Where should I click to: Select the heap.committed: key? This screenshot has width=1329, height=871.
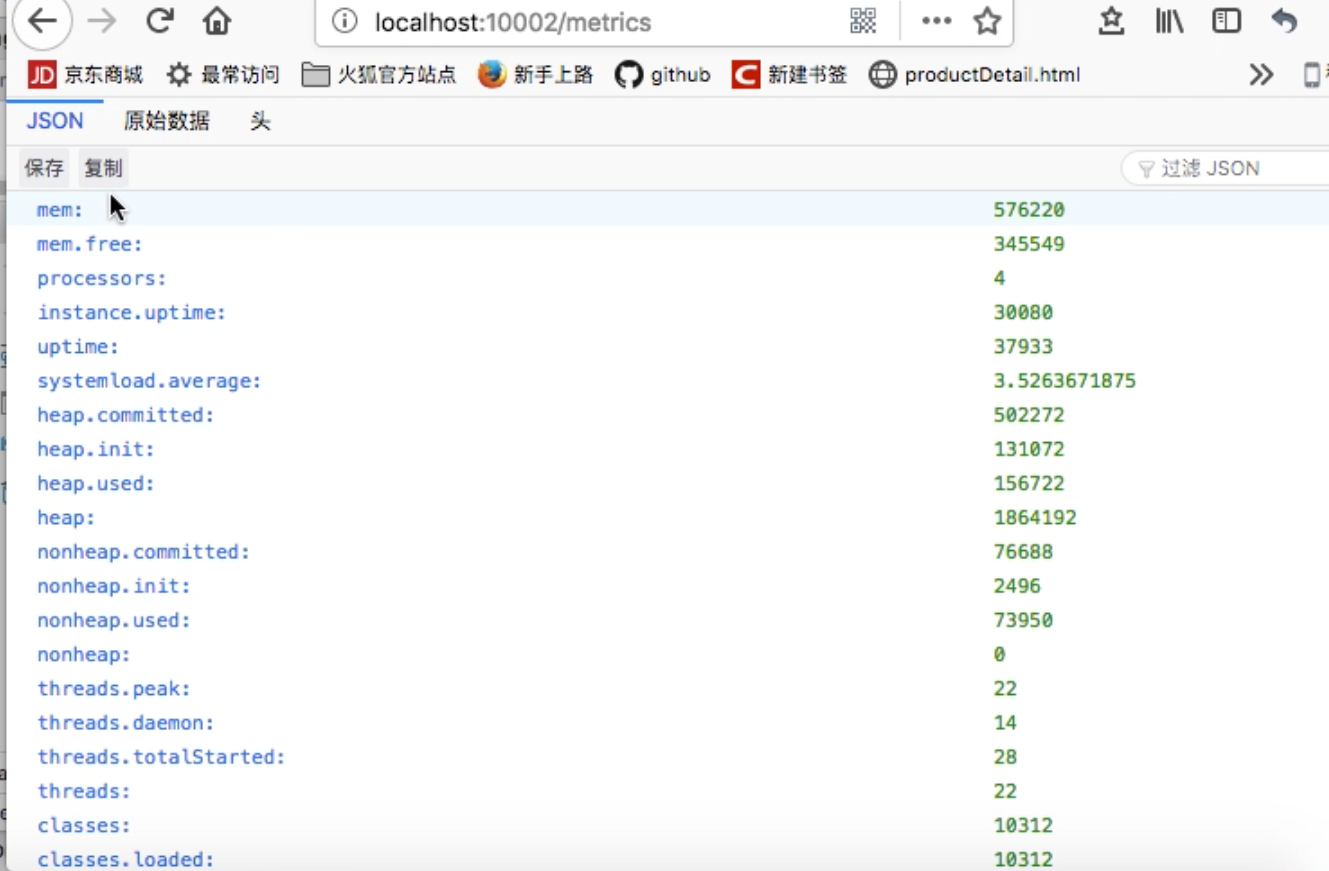pyautogui.click(x=126, y=415)
